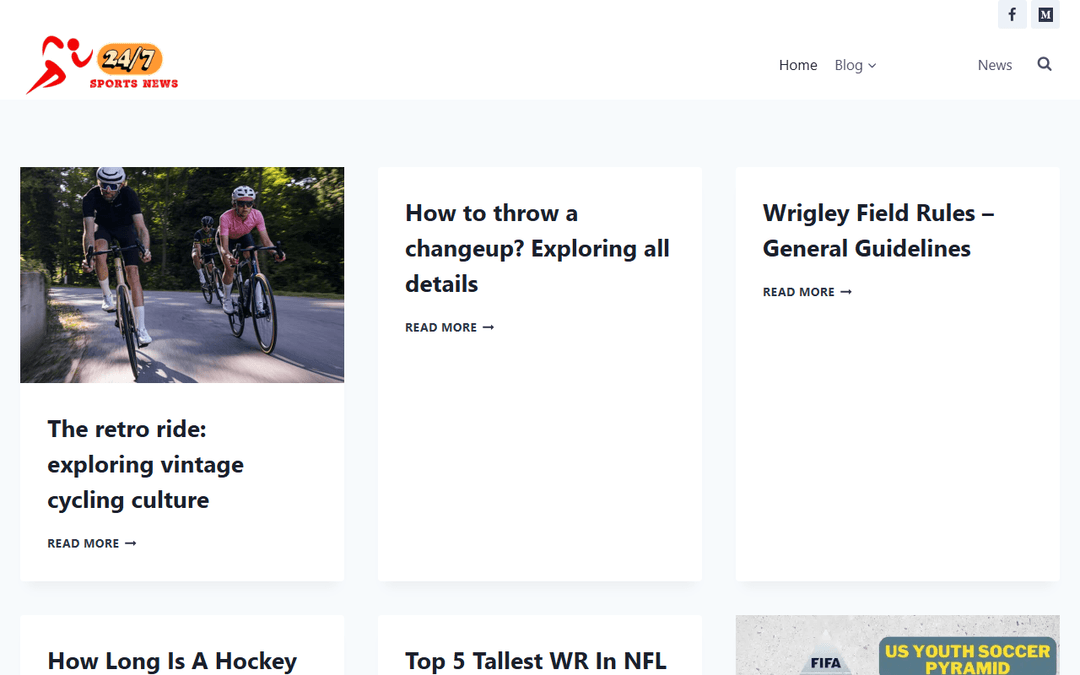Open the News menu item

[995, 65]
